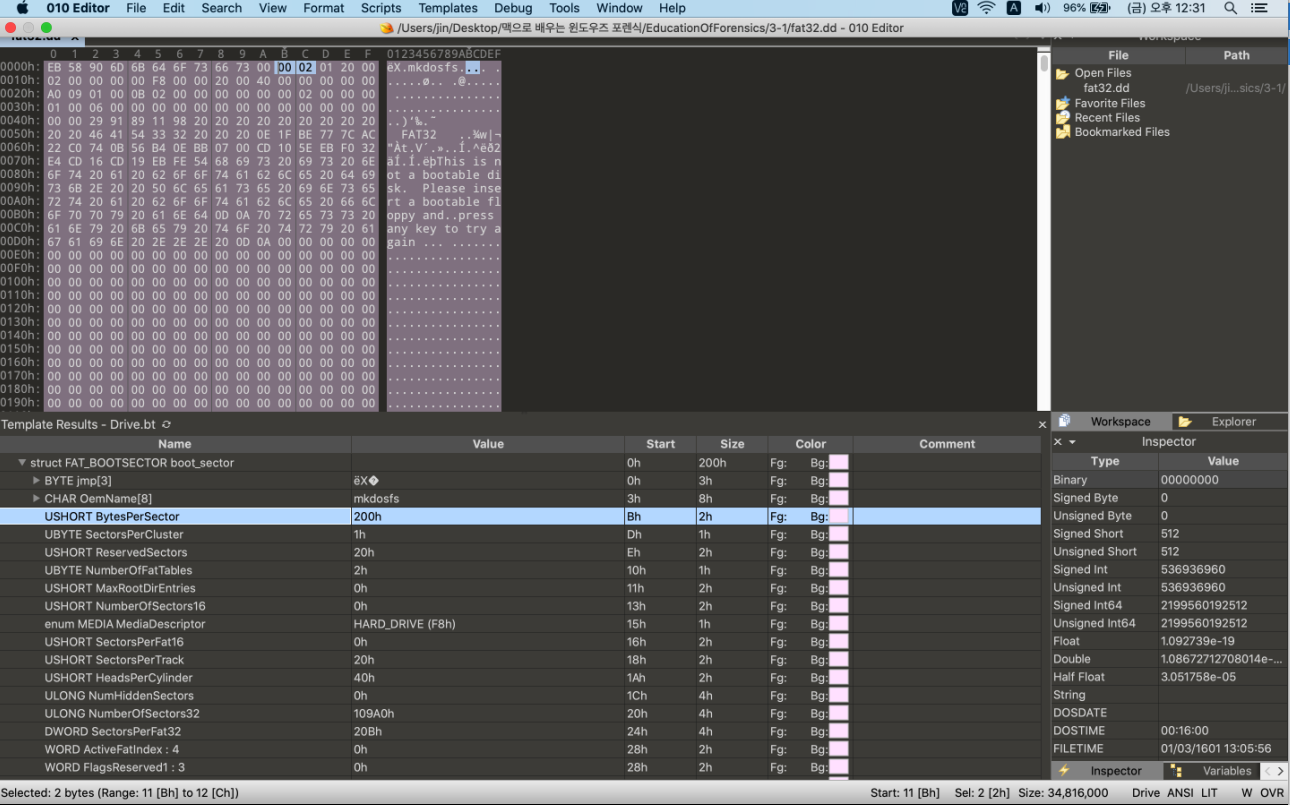Open the Scripts menu
Viewport: 1290px width, 805px height.
coord(381,8)
